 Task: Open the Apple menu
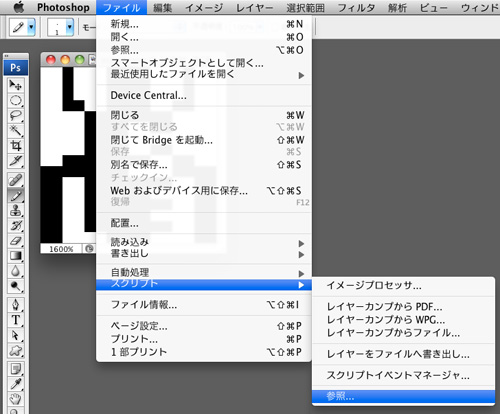19,7
